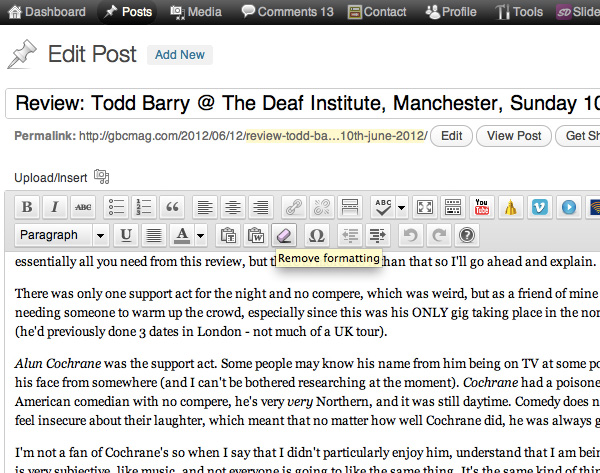This screenshot has height=473, width=600.
Task: Toggle Underline formatting
Action: tap(126, 235)
